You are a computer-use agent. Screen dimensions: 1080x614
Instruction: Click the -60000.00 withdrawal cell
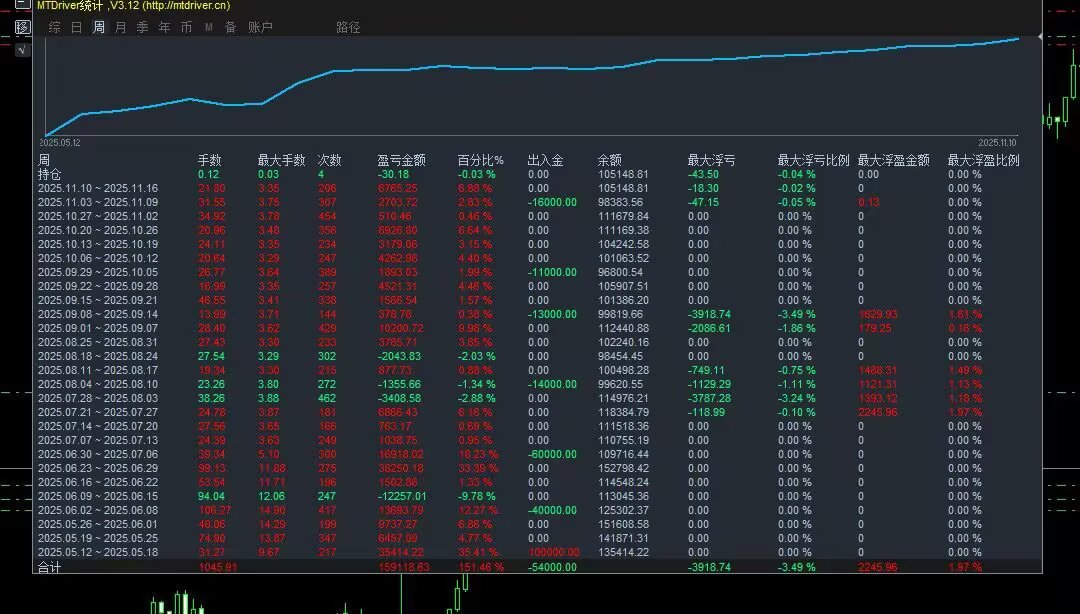pyautogui.click(x=552, y=454)
